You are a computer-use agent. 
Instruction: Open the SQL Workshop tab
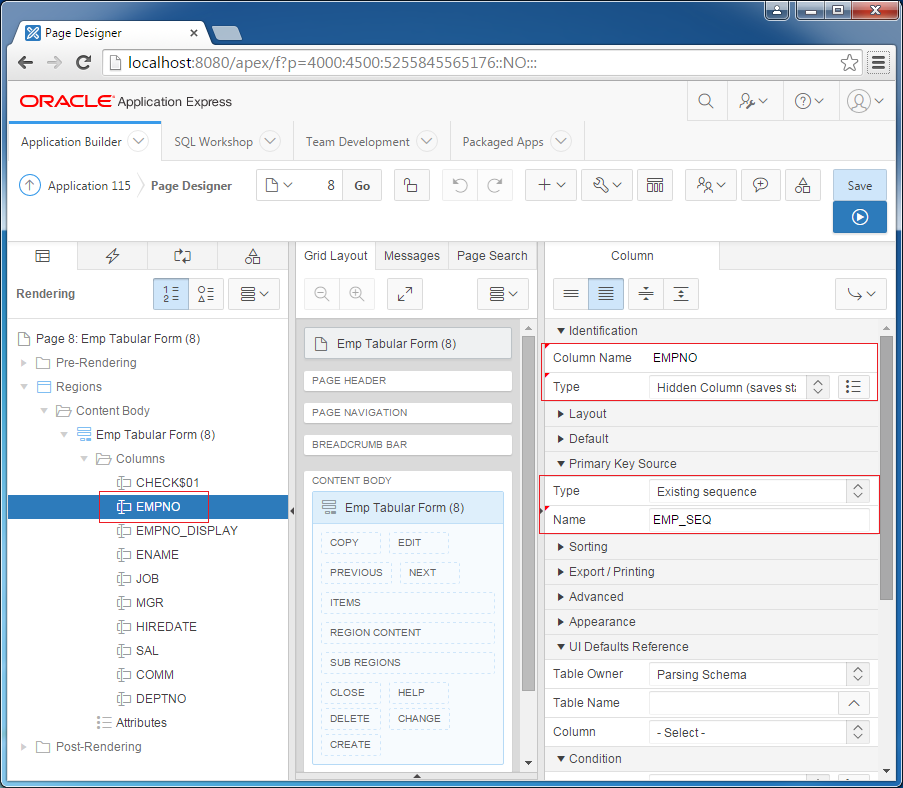[214, 142]
